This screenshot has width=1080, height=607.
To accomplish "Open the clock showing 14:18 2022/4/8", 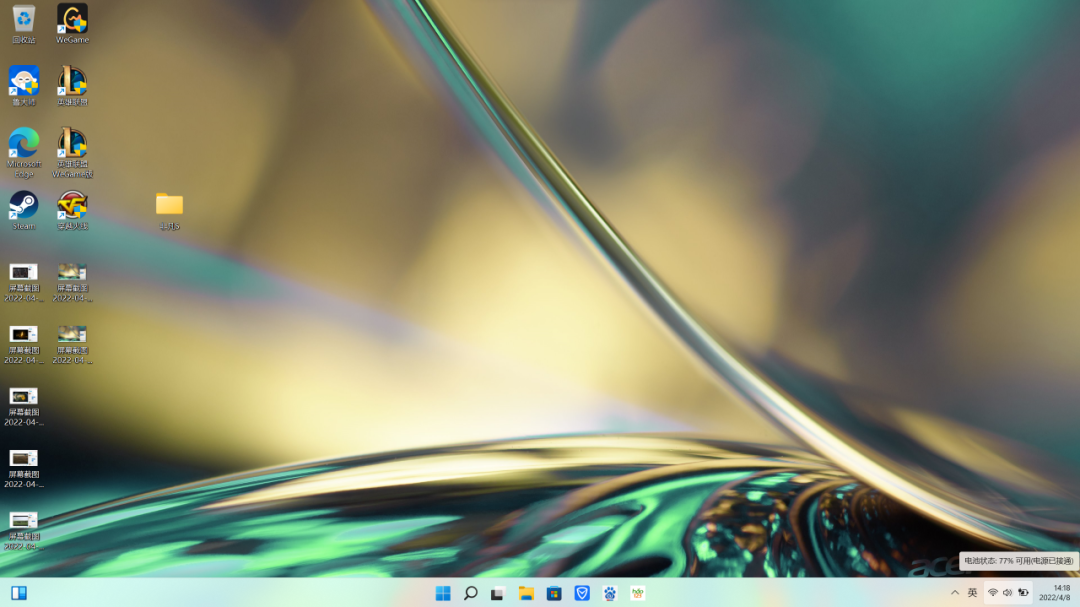I will (1056, 593).
